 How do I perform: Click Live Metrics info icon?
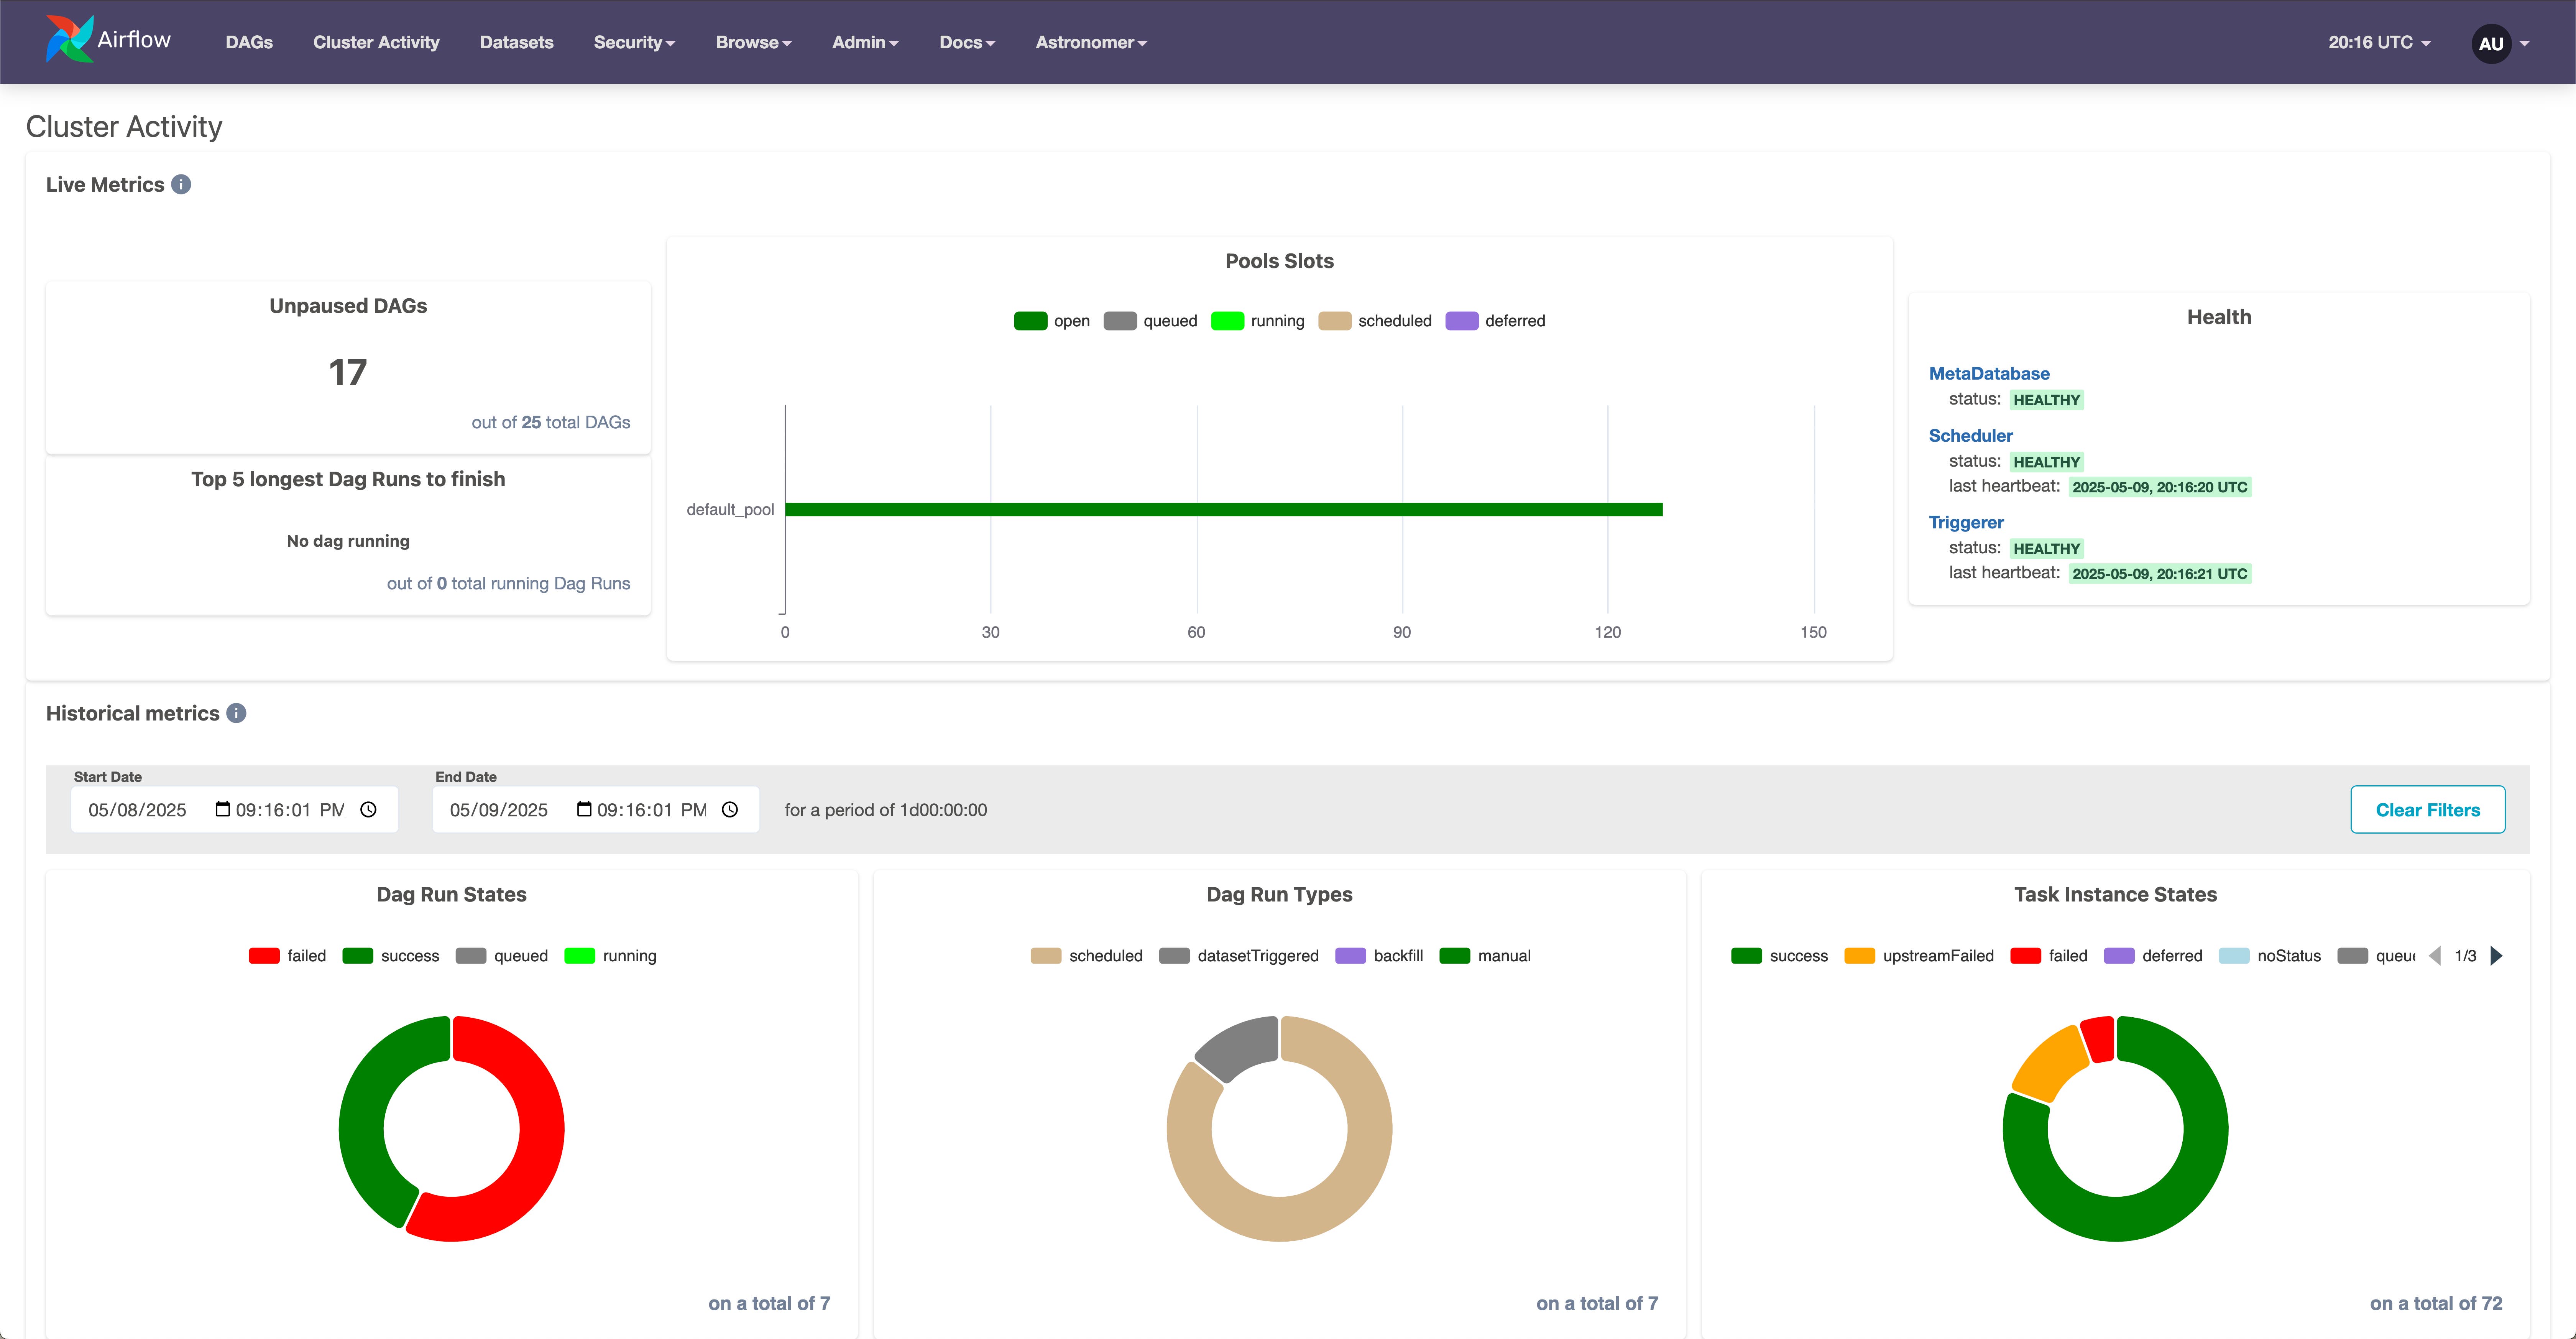(181, 185)
